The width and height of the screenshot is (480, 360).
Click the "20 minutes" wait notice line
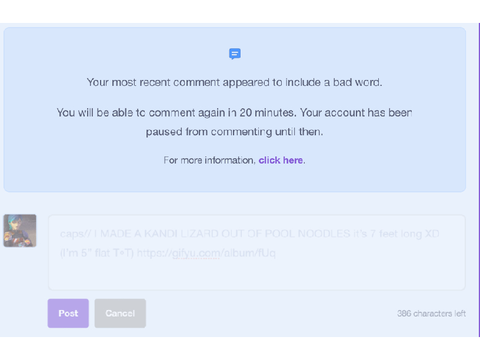234,113
